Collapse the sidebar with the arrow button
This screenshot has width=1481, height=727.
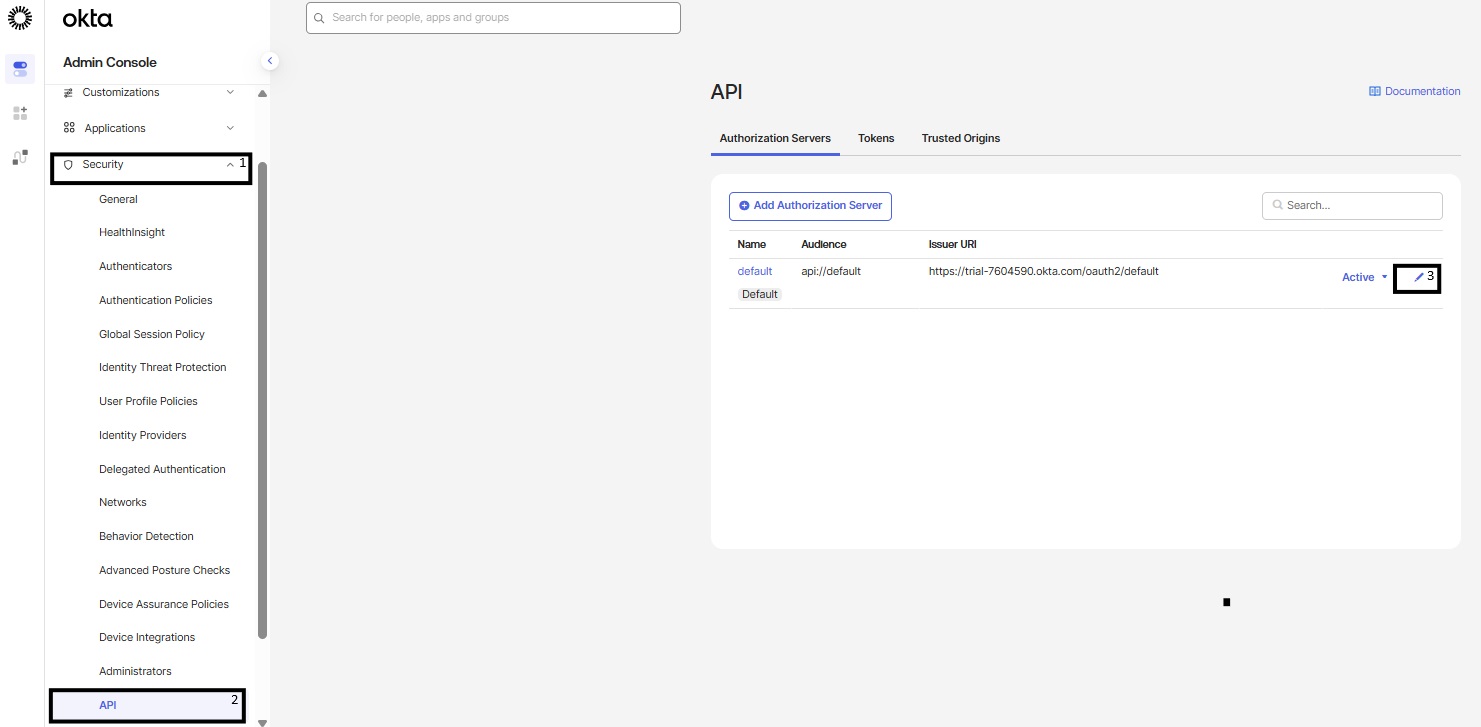pyautogui.click(x=269, y=61)
